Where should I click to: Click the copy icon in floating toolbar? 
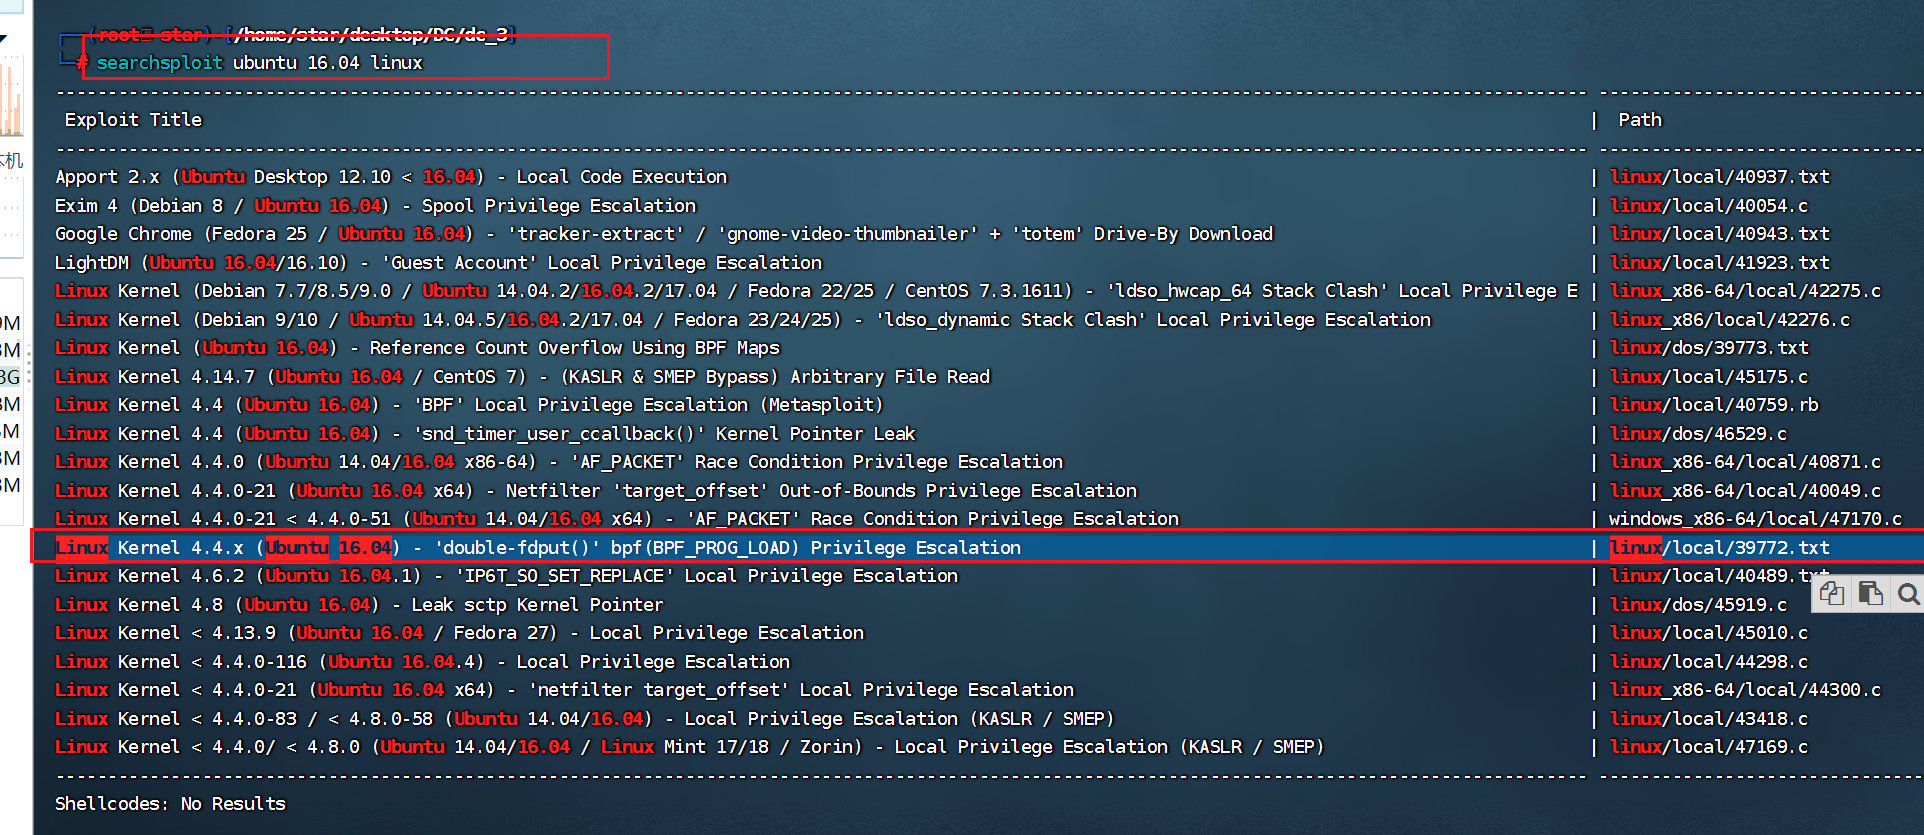(1832, 594)
